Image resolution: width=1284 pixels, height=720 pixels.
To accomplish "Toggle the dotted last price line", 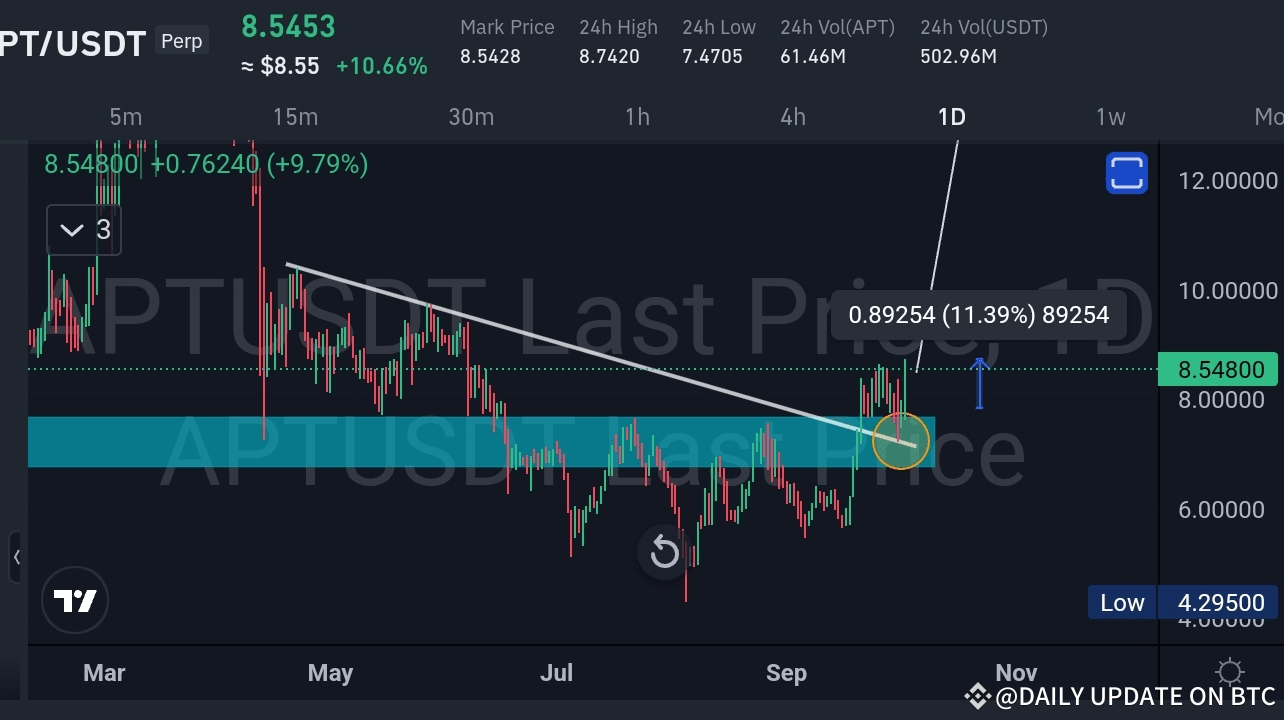I will click(x=600, y=369).
